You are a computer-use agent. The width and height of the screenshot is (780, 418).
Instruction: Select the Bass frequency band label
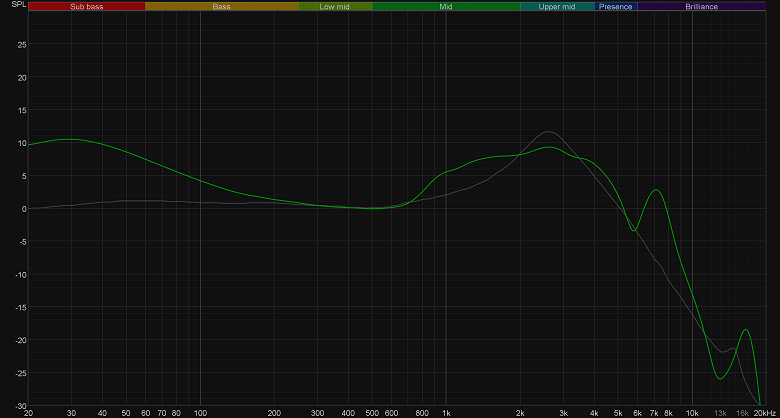pyautogui.click(x=222, y=6)
